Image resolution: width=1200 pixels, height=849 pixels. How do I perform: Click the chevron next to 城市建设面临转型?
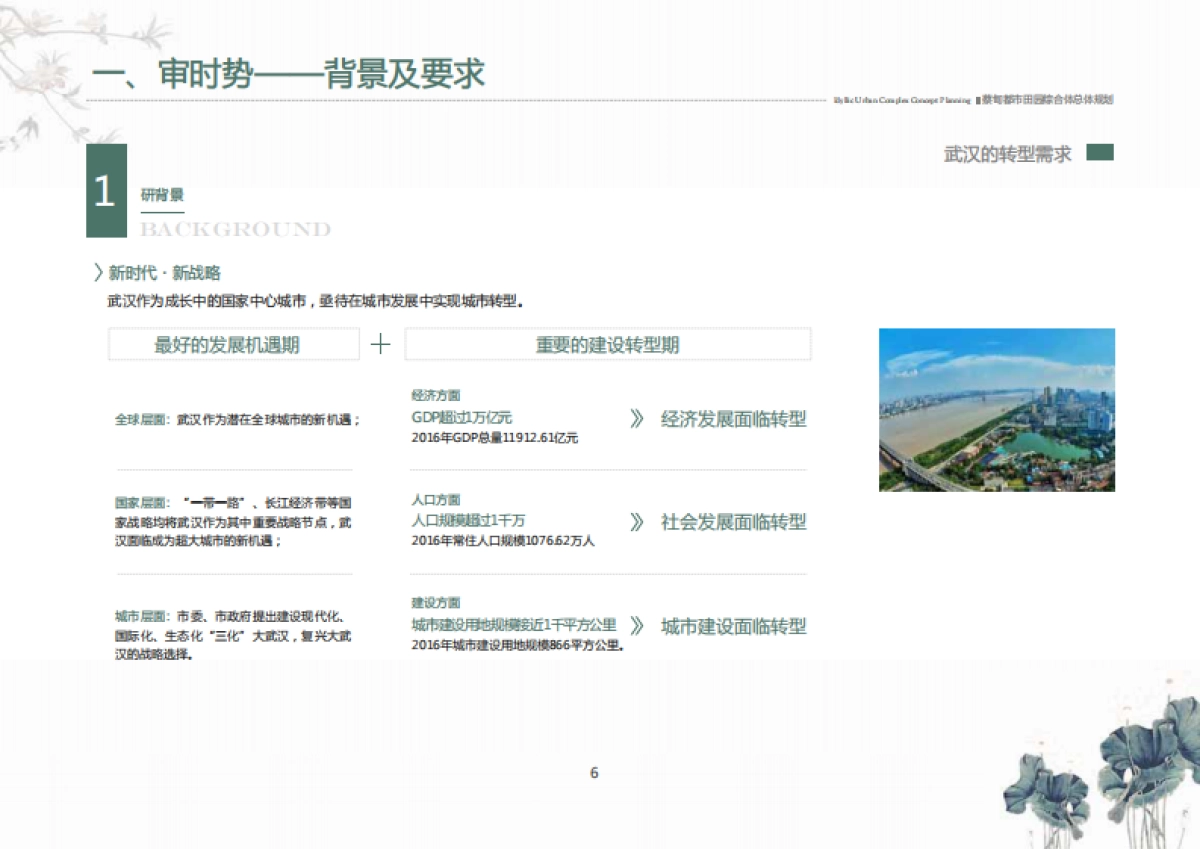(x=637, y=627)
